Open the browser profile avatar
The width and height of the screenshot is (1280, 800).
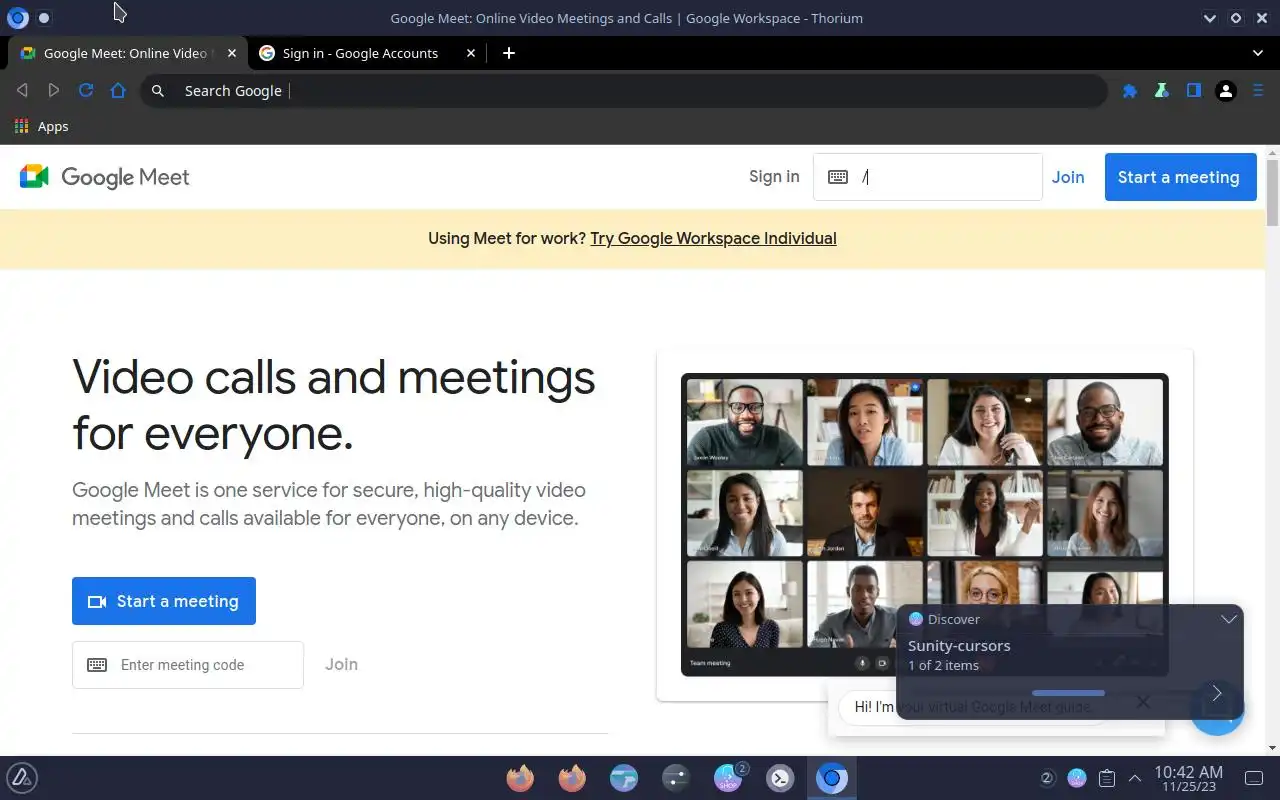[x=1226, y=91]
